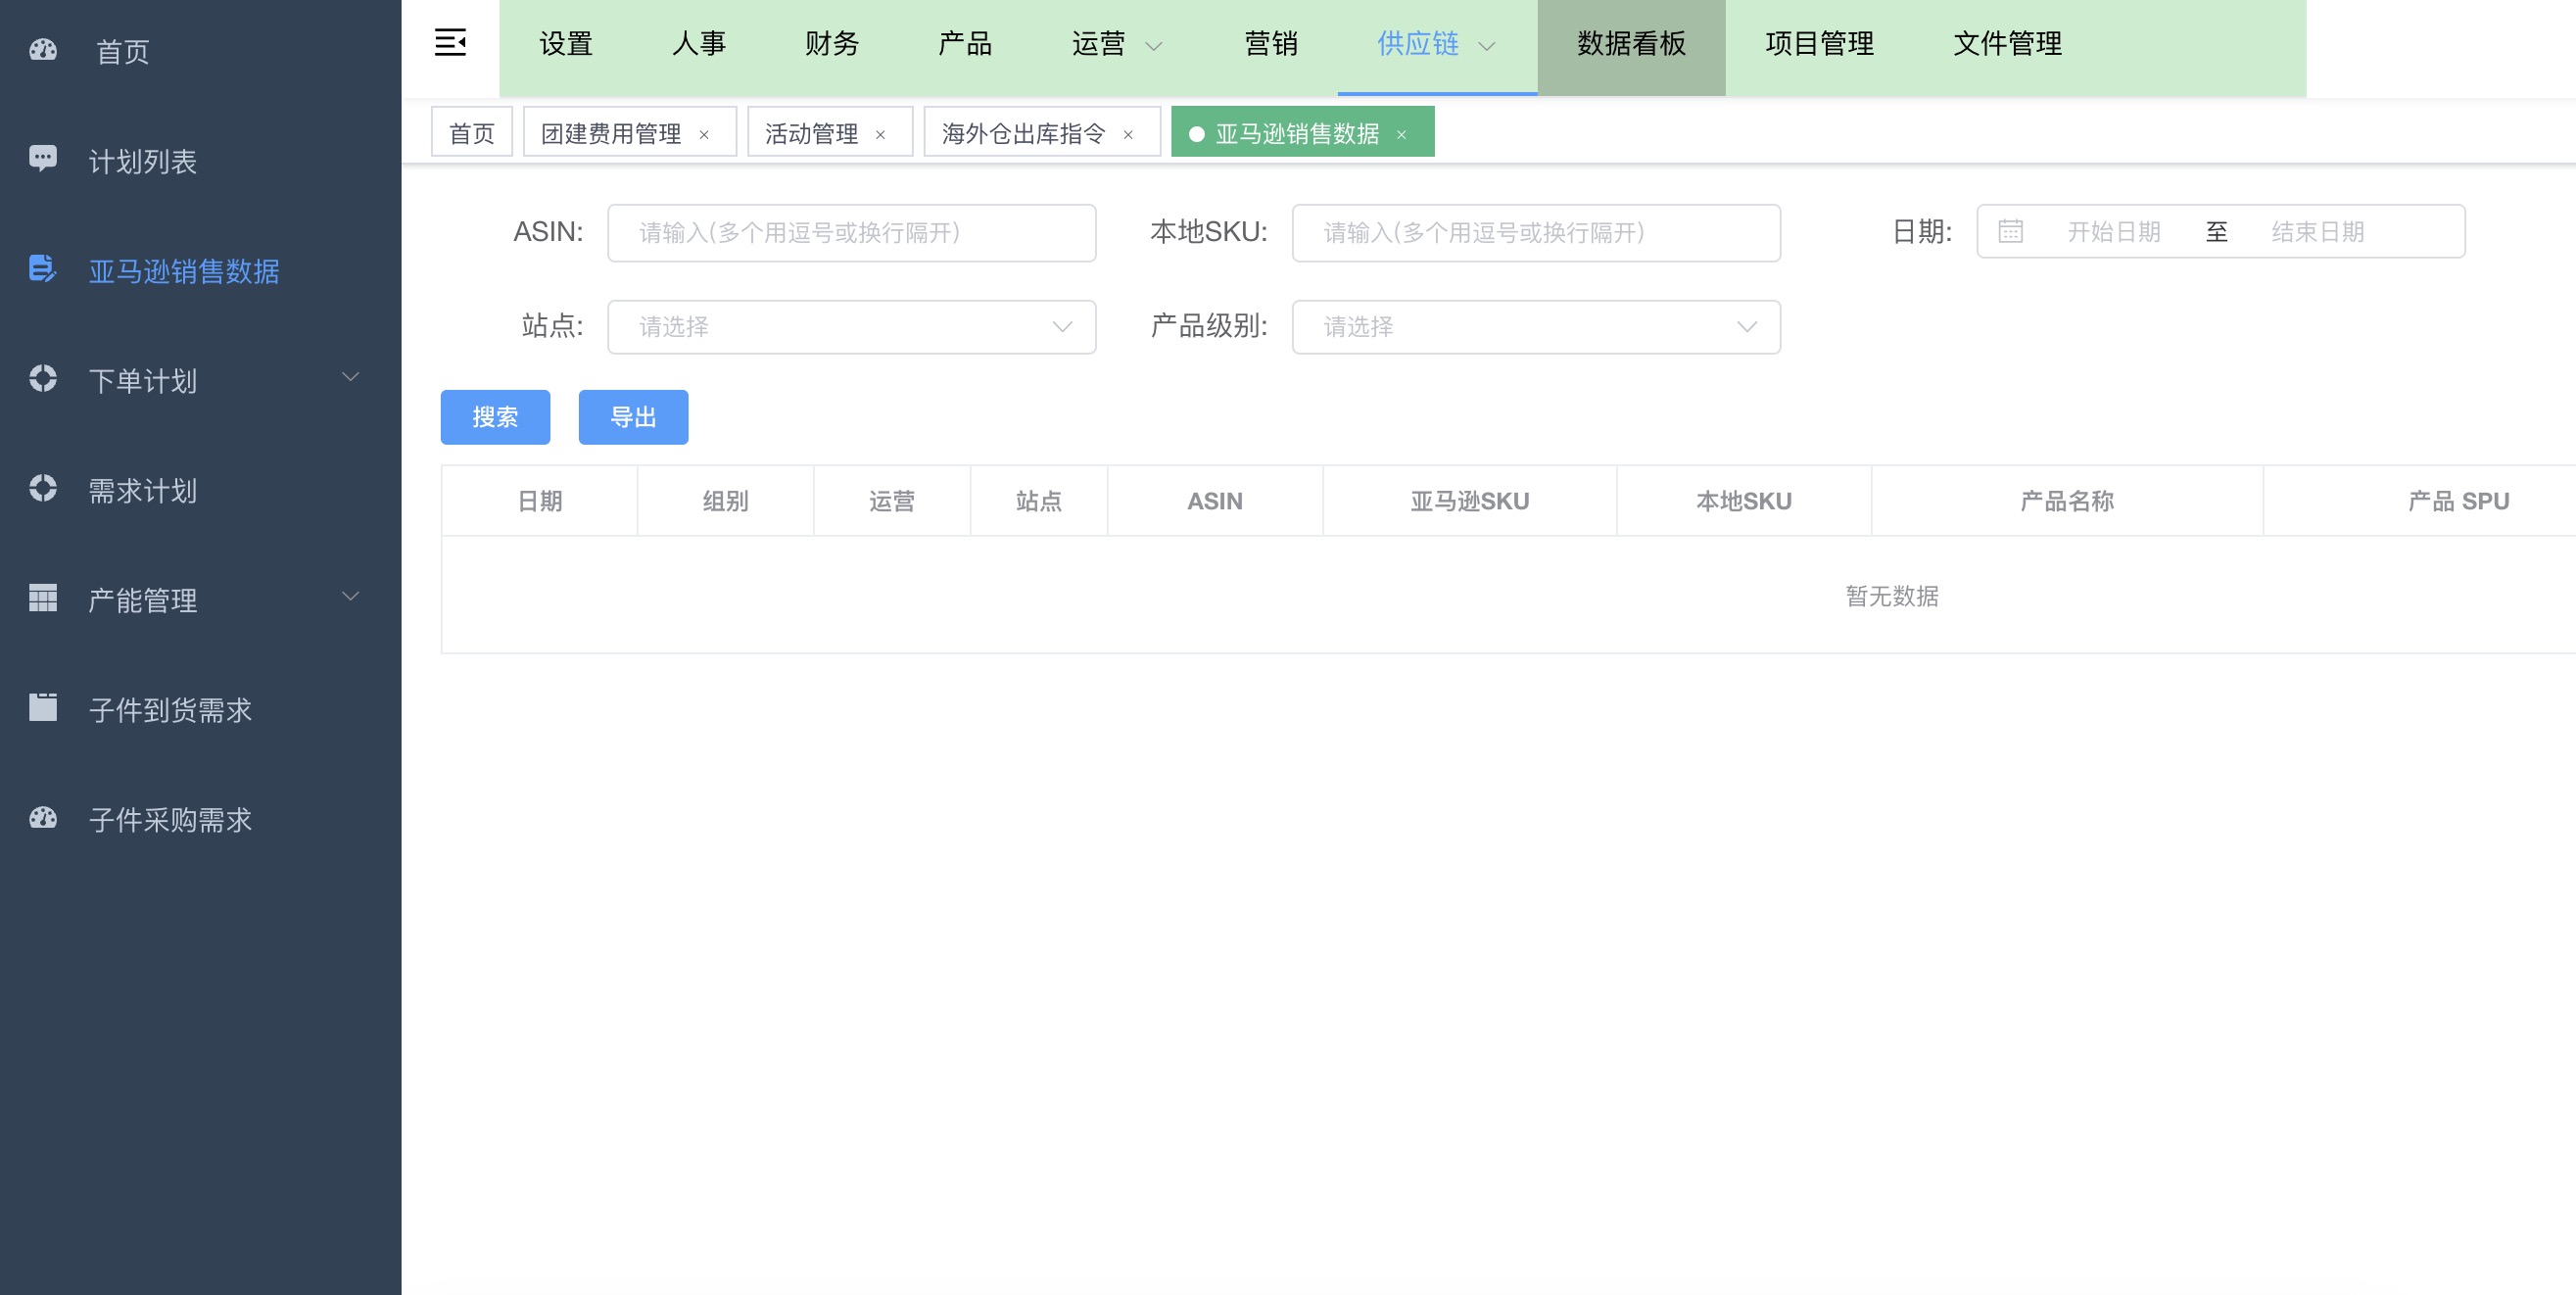Expand the 产能管理 sidebar submenu
This screenshot has width=2576, height=1295.
(350, 597)
